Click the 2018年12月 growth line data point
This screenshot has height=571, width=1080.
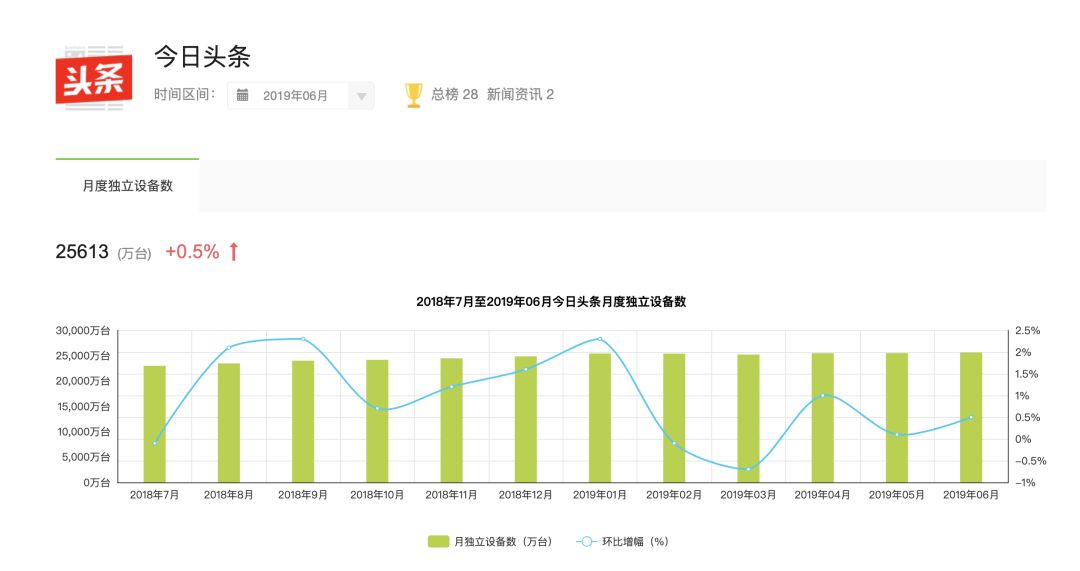tap(526, 369)
